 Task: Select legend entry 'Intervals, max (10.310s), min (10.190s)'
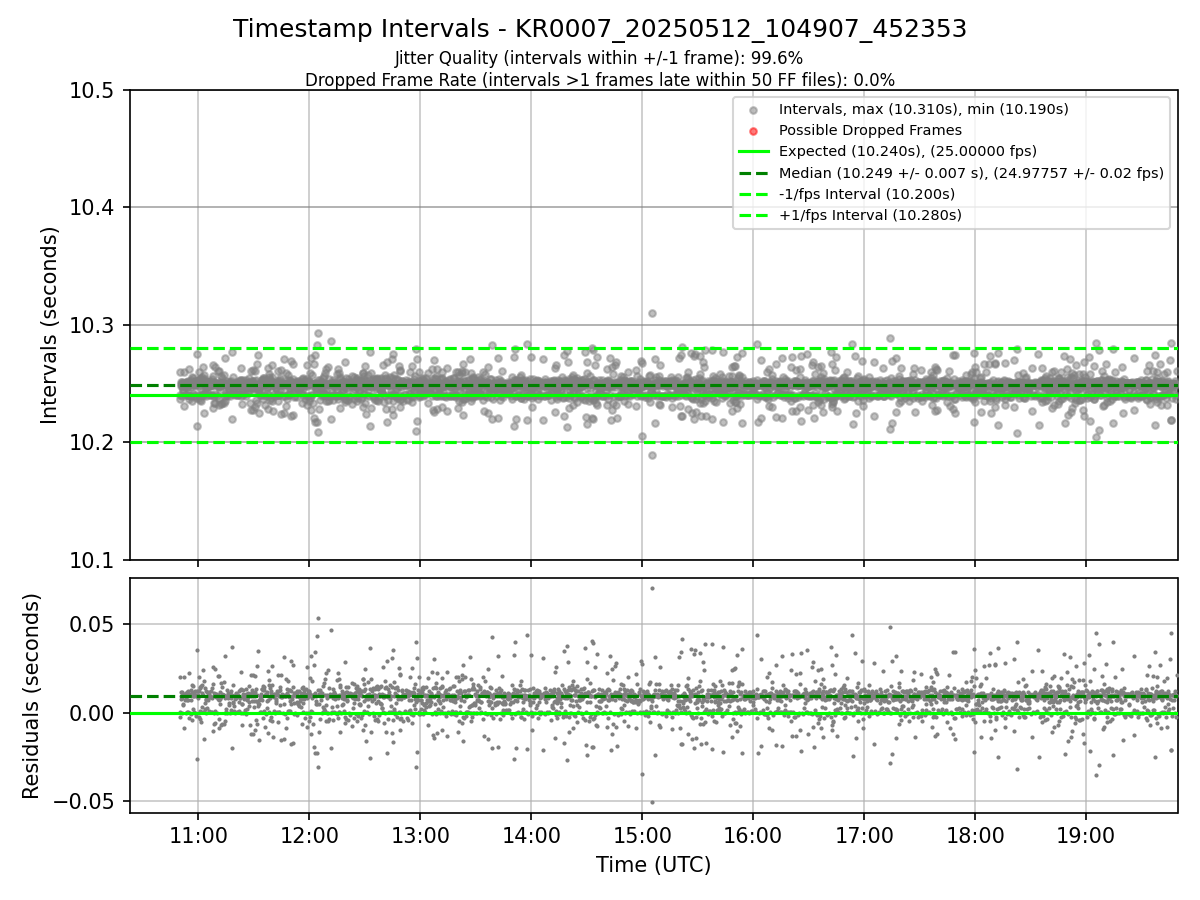coord(923,108)
